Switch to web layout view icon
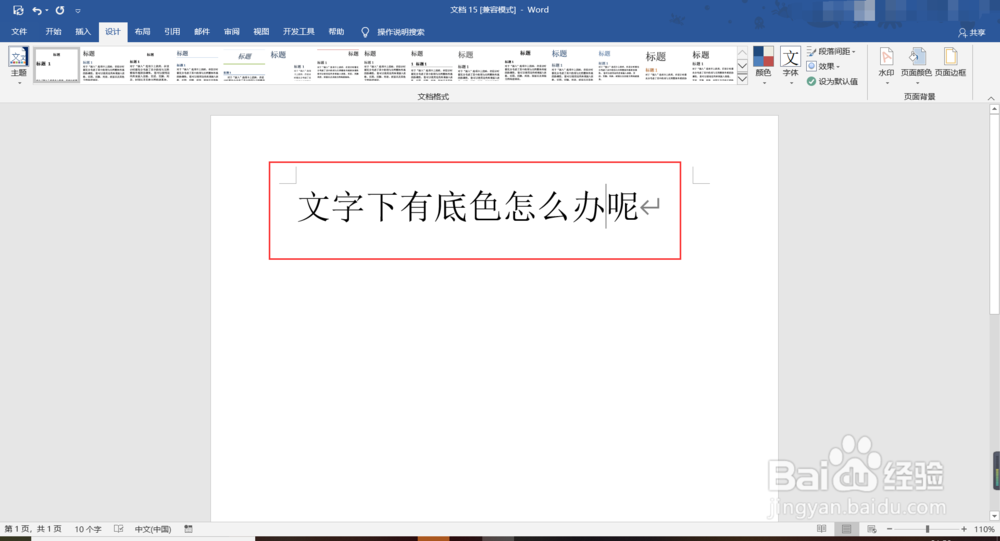This screenshot has width=1000, height=541. click(871, 529)
